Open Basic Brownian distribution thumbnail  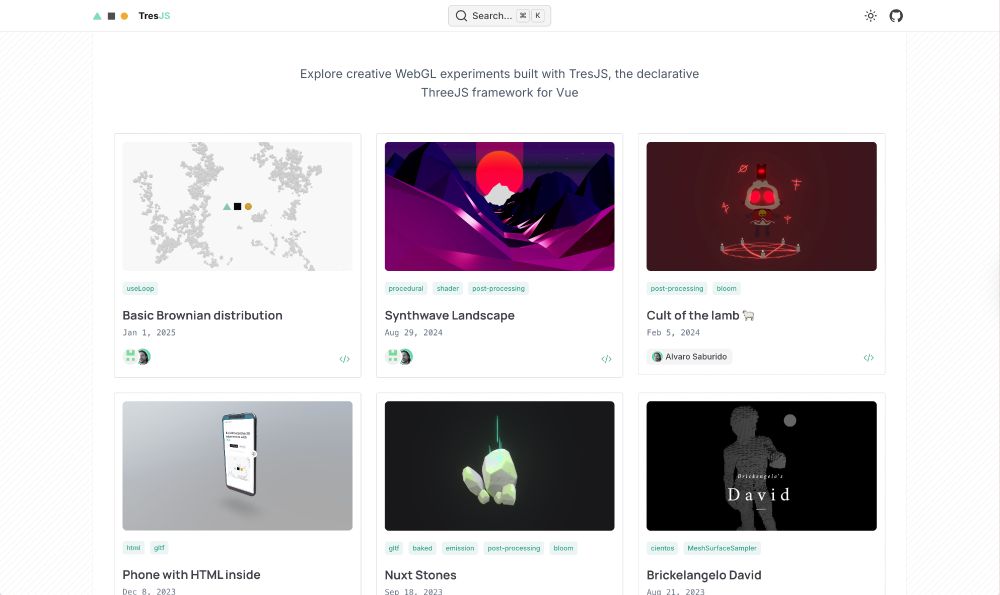pyautogui.click(x=237, y=206)
